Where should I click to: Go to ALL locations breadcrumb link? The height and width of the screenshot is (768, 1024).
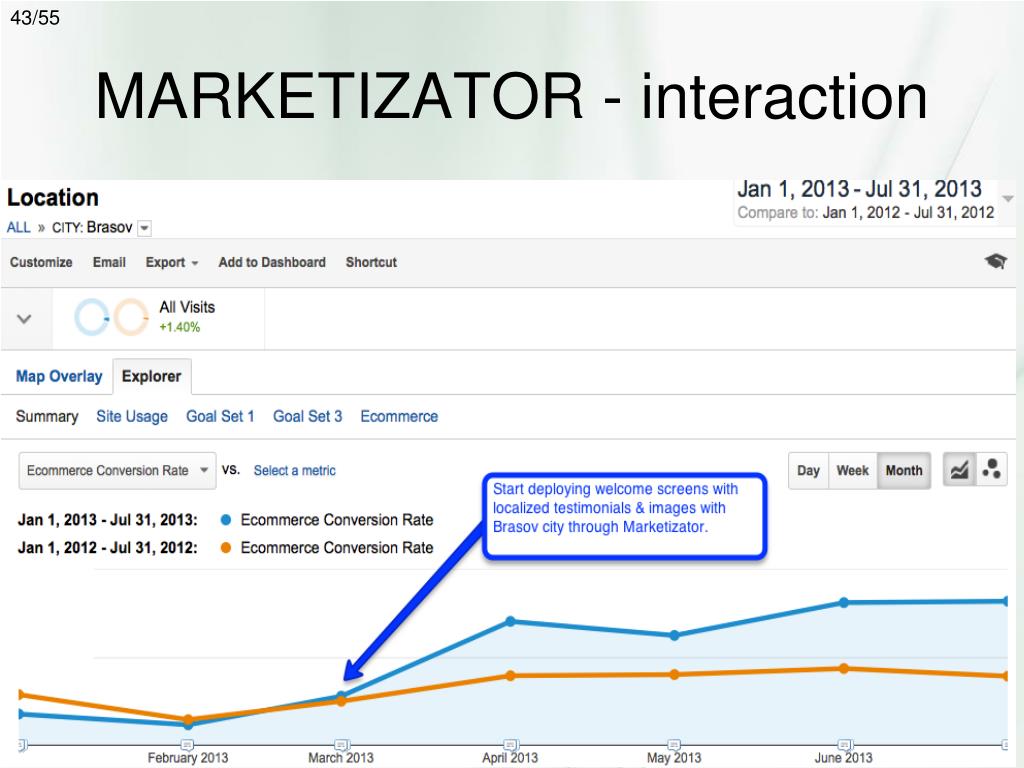(x=18, y=227)
